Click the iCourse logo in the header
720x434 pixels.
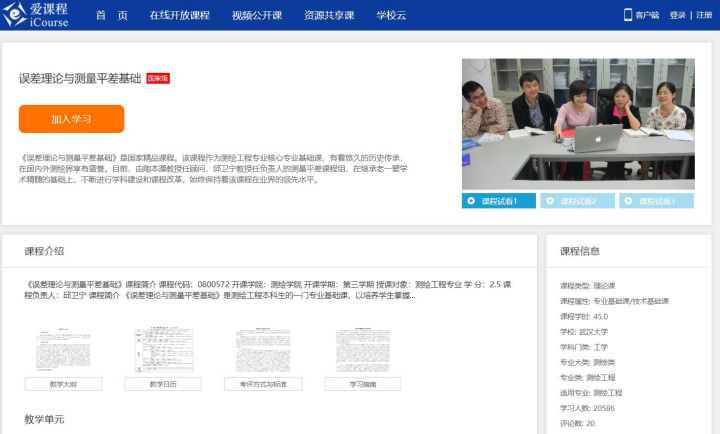[x=40, y=14]
